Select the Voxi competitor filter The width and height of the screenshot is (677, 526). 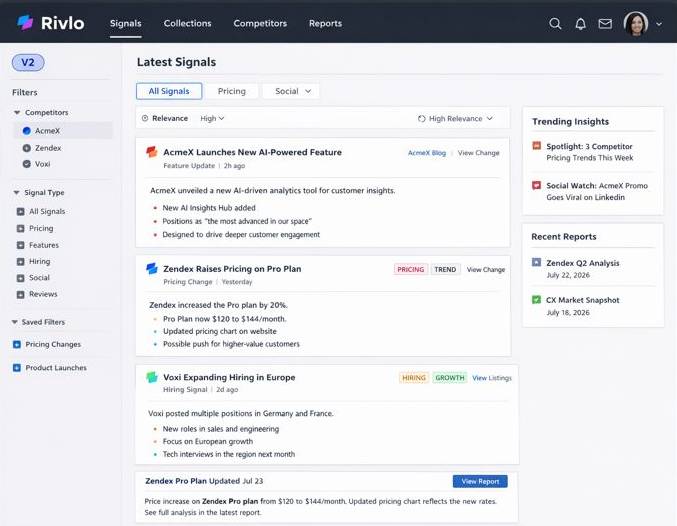(36, 164)
